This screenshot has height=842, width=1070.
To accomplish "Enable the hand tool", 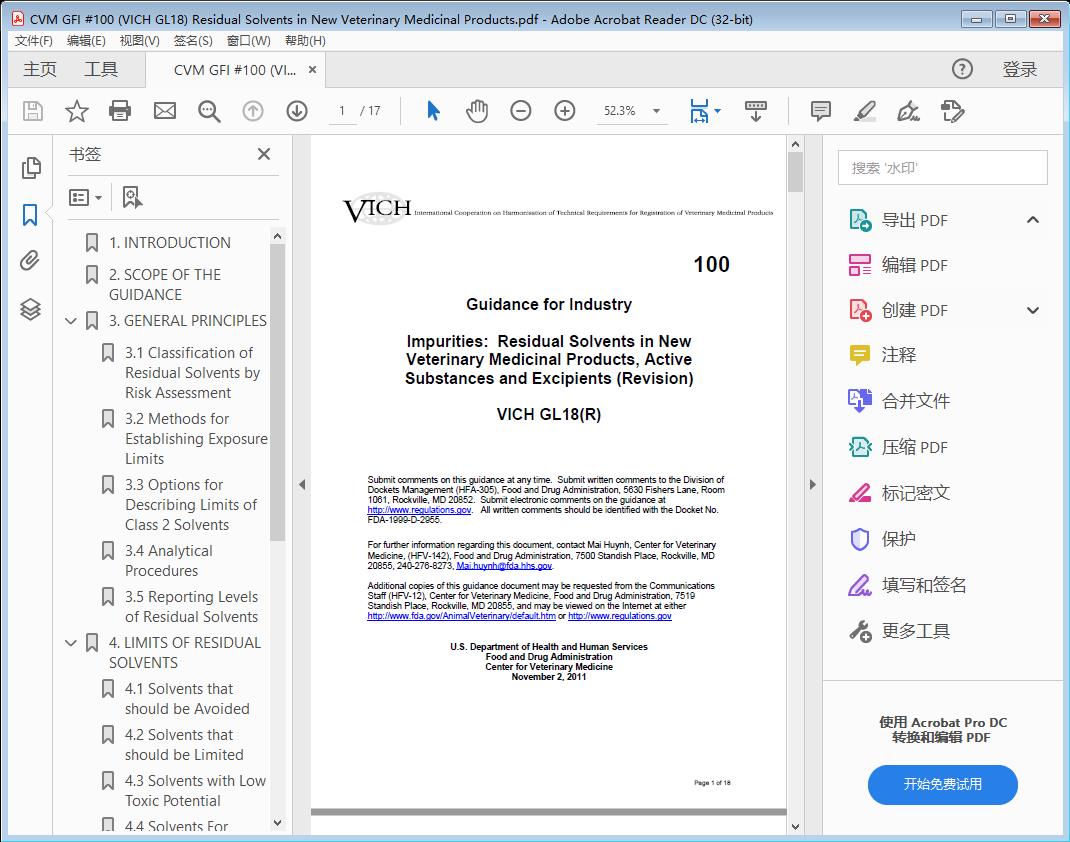I will [x=477, y=111].
